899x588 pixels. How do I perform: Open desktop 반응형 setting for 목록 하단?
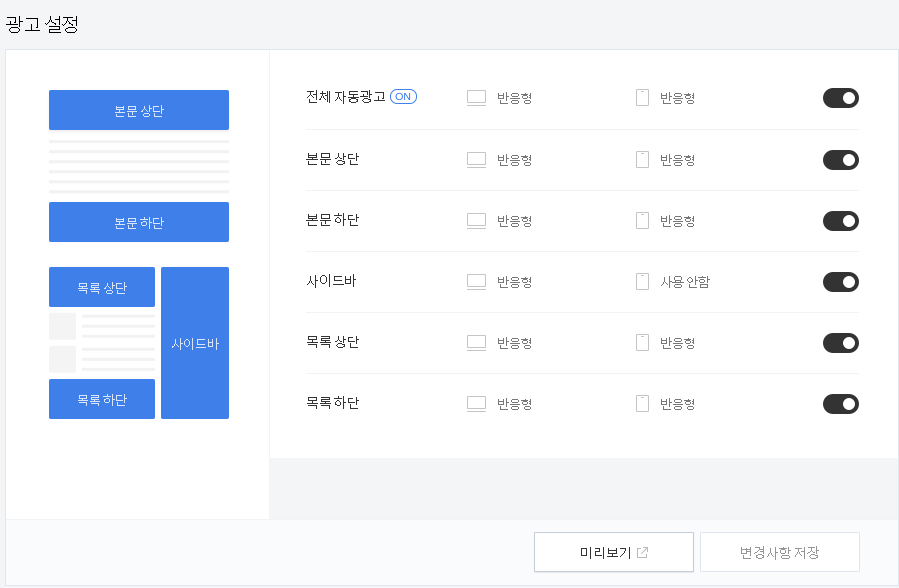(514, 405)
